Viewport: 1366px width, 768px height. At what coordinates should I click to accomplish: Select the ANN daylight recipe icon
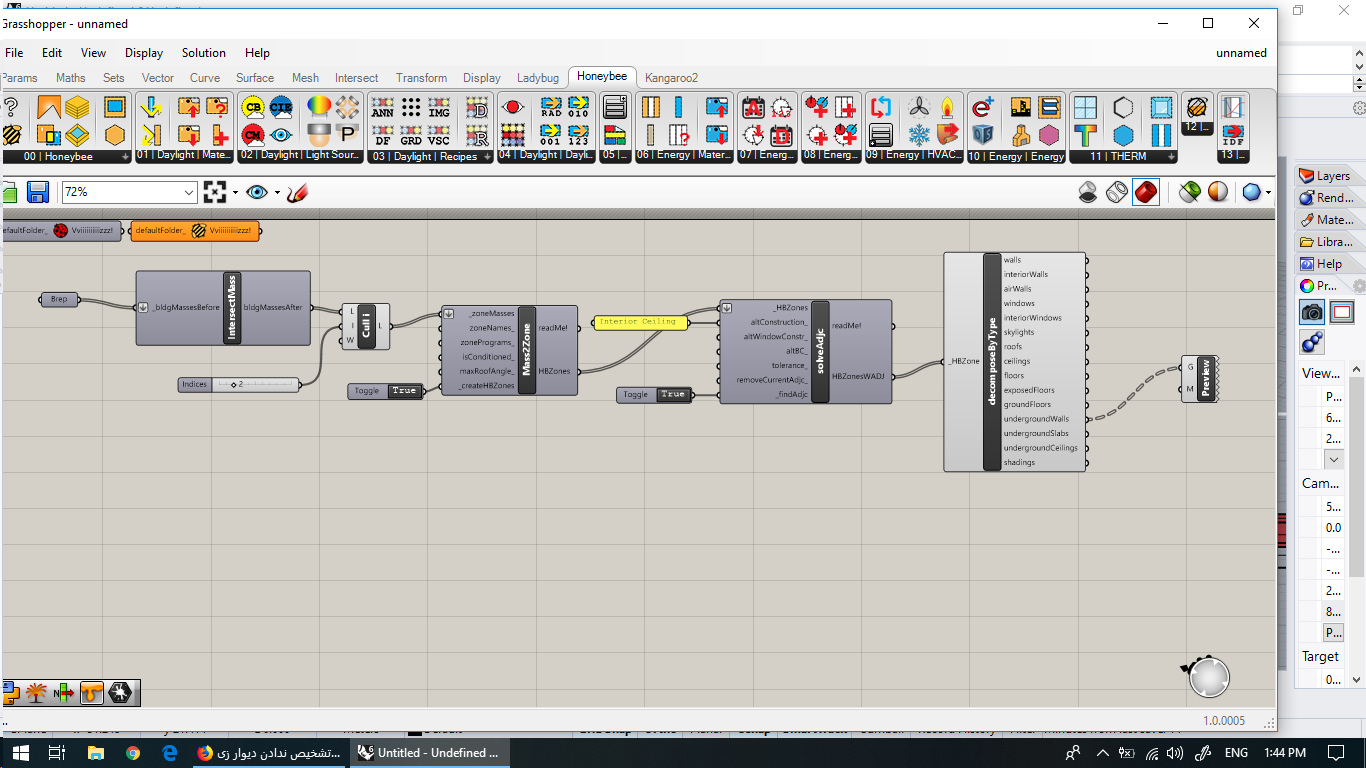(382, 108)
